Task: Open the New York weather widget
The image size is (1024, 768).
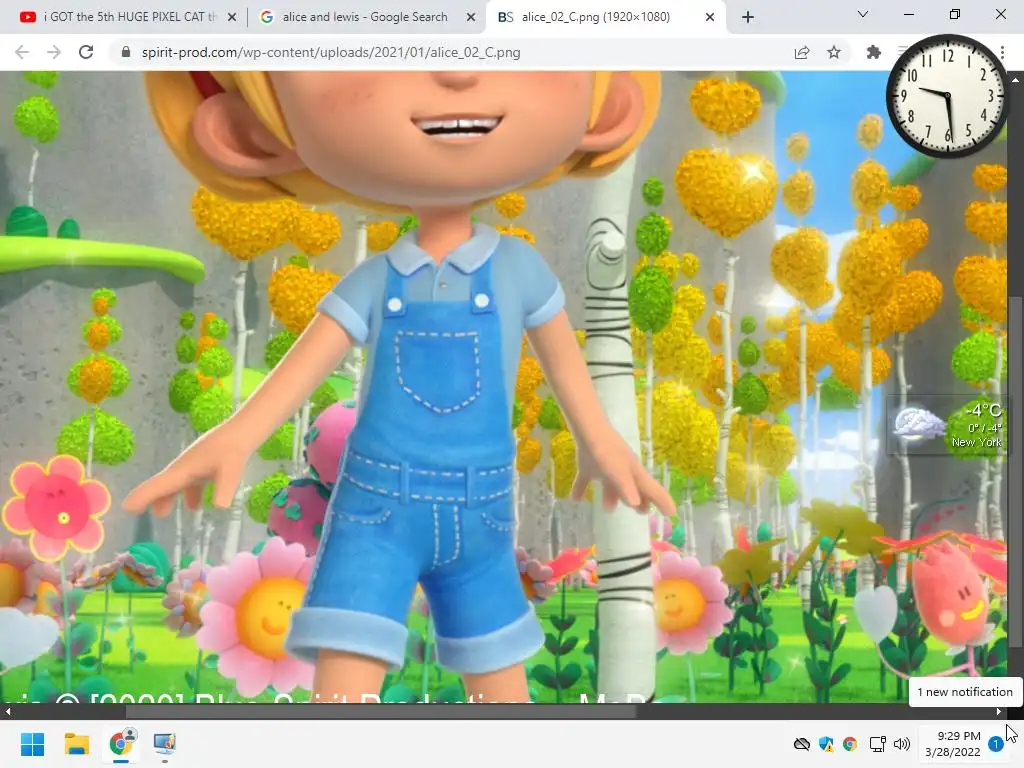Action: pos(947,427)
